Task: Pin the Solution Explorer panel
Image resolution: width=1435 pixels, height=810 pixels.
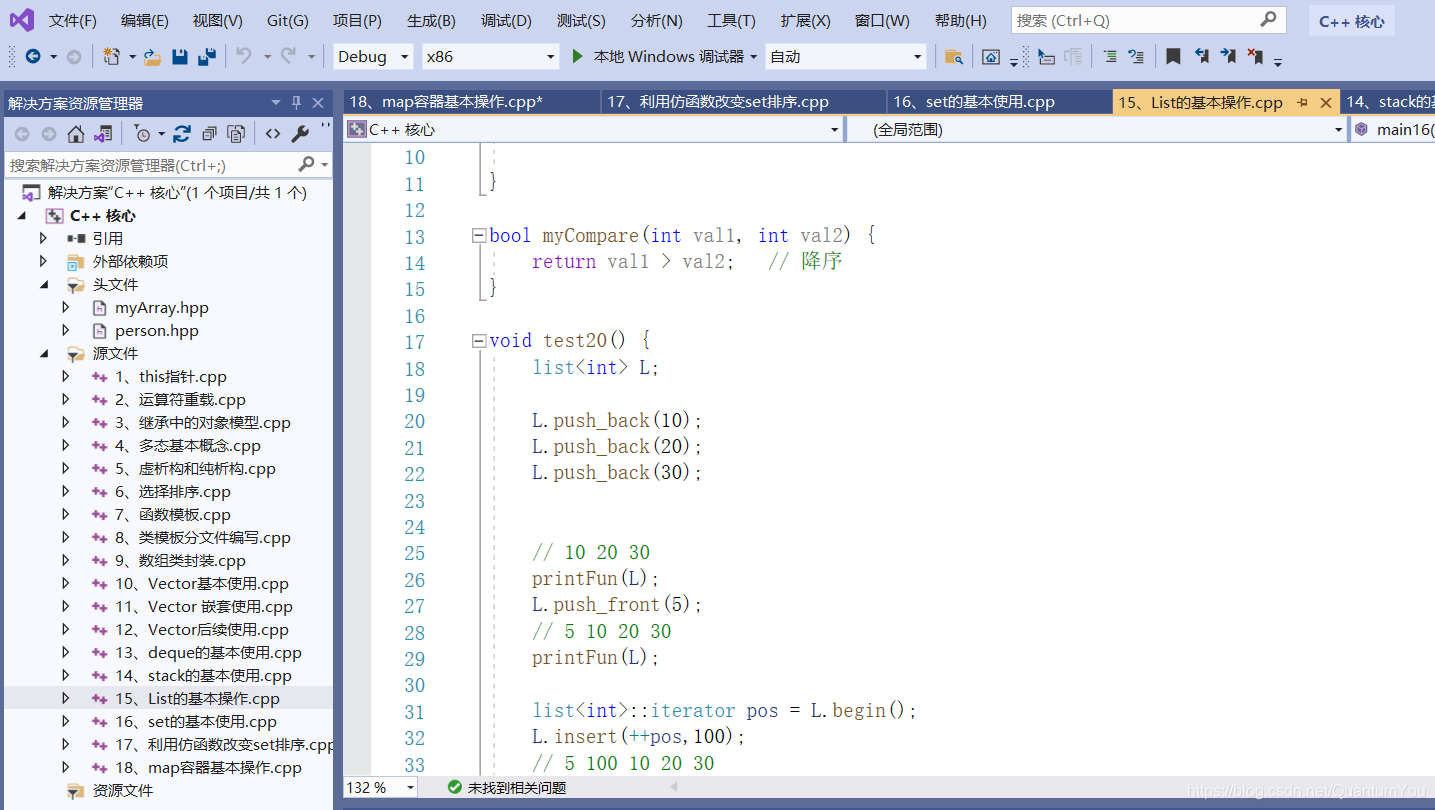Action: point(297,103)
